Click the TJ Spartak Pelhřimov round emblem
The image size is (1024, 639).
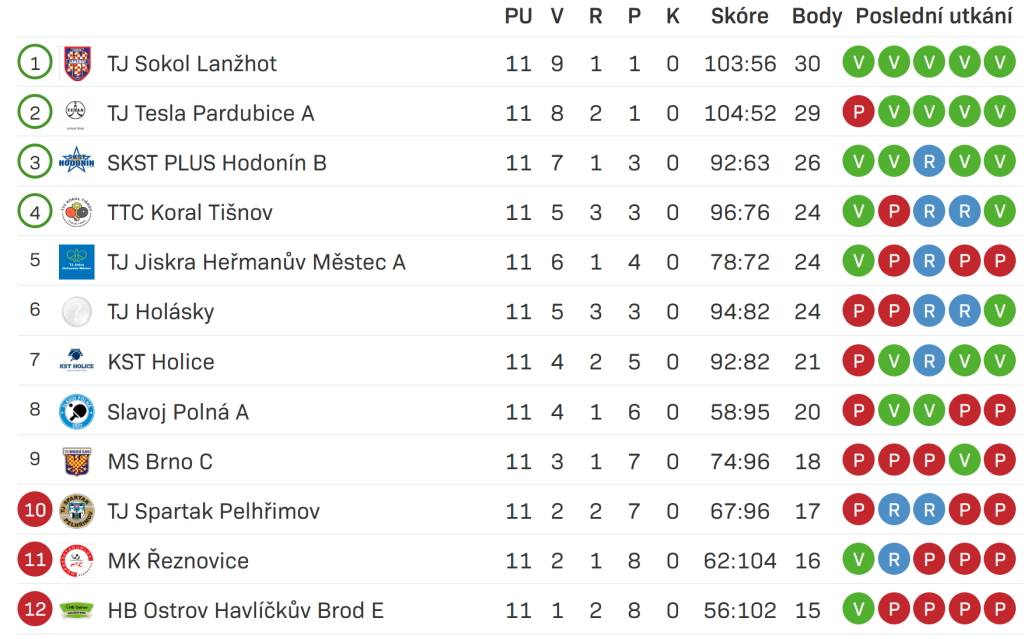pyautogui.click(x=76, y=511)
